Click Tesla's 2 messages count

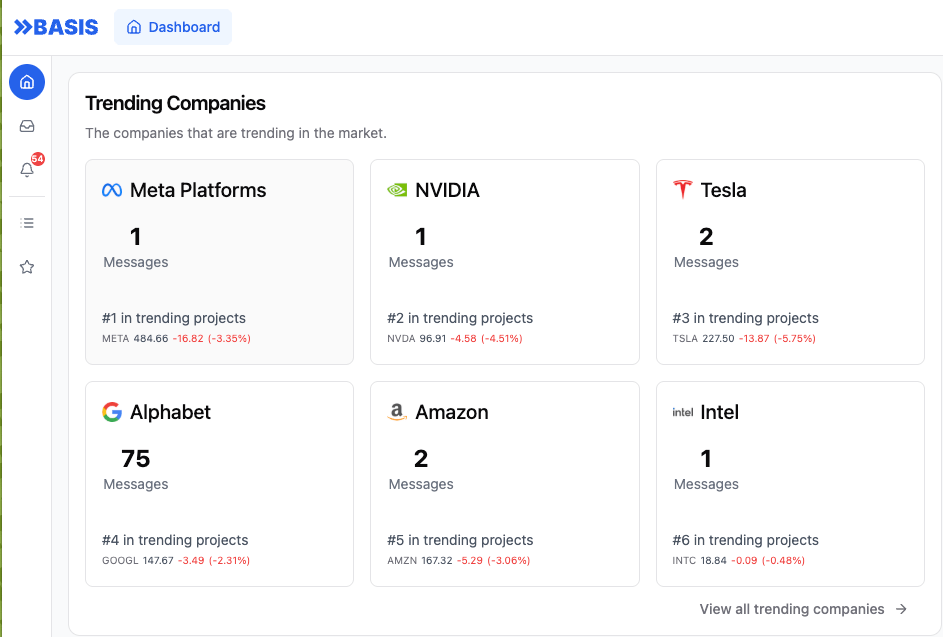tap(706, 237)
